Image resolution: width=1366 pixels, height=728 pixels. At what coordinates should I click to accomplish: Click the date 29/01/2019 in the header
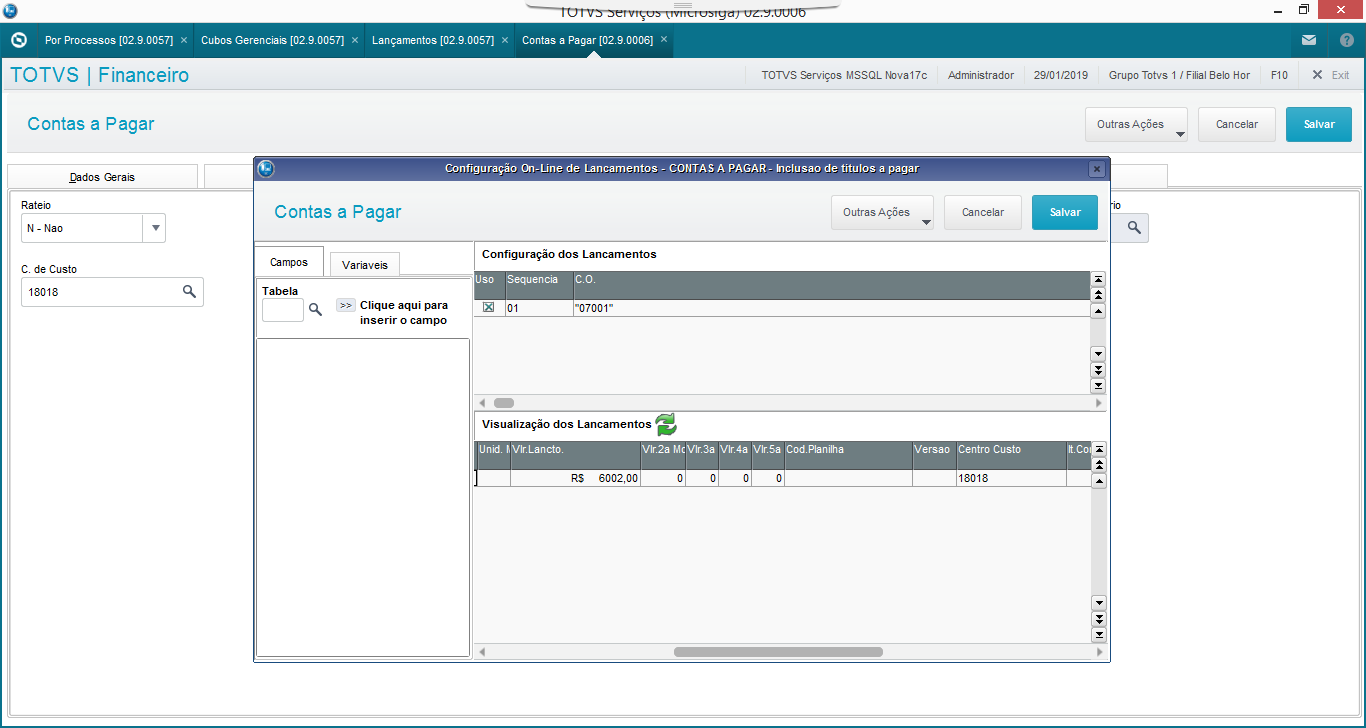[x=1060, y=75]
